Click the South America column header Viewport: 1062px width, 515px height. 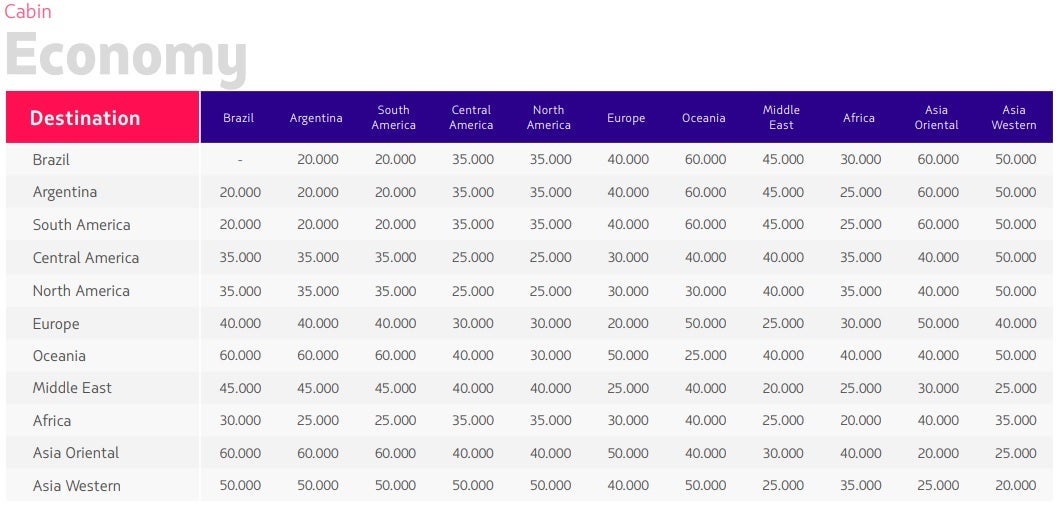point(394,117)
